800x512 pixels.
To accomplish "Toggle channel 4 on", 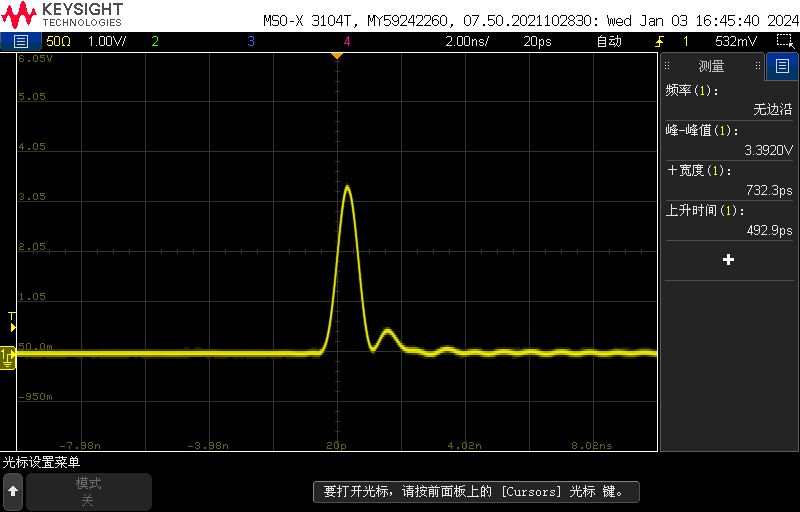I will (347, 41).
